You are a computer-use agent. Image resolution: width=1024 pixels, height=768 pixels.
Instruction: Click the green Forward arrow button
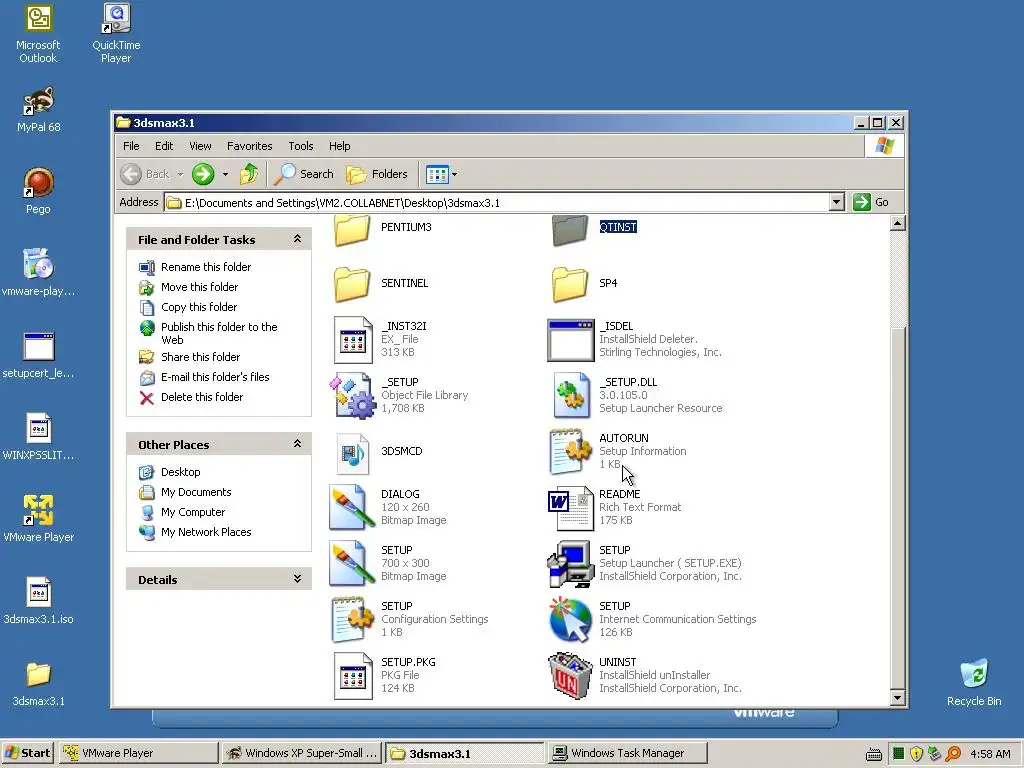coord(203,174)
